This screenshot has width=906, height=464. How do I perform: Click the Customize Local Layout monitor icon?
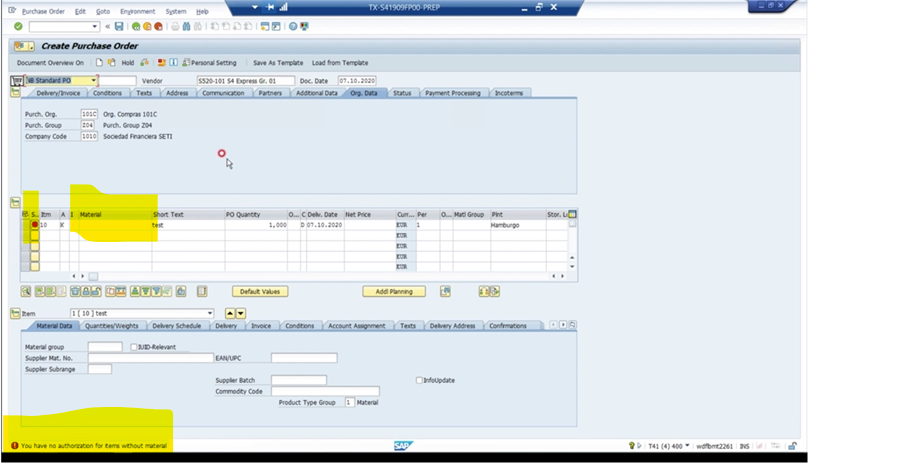pyautogui.click(x=304, y=27)
